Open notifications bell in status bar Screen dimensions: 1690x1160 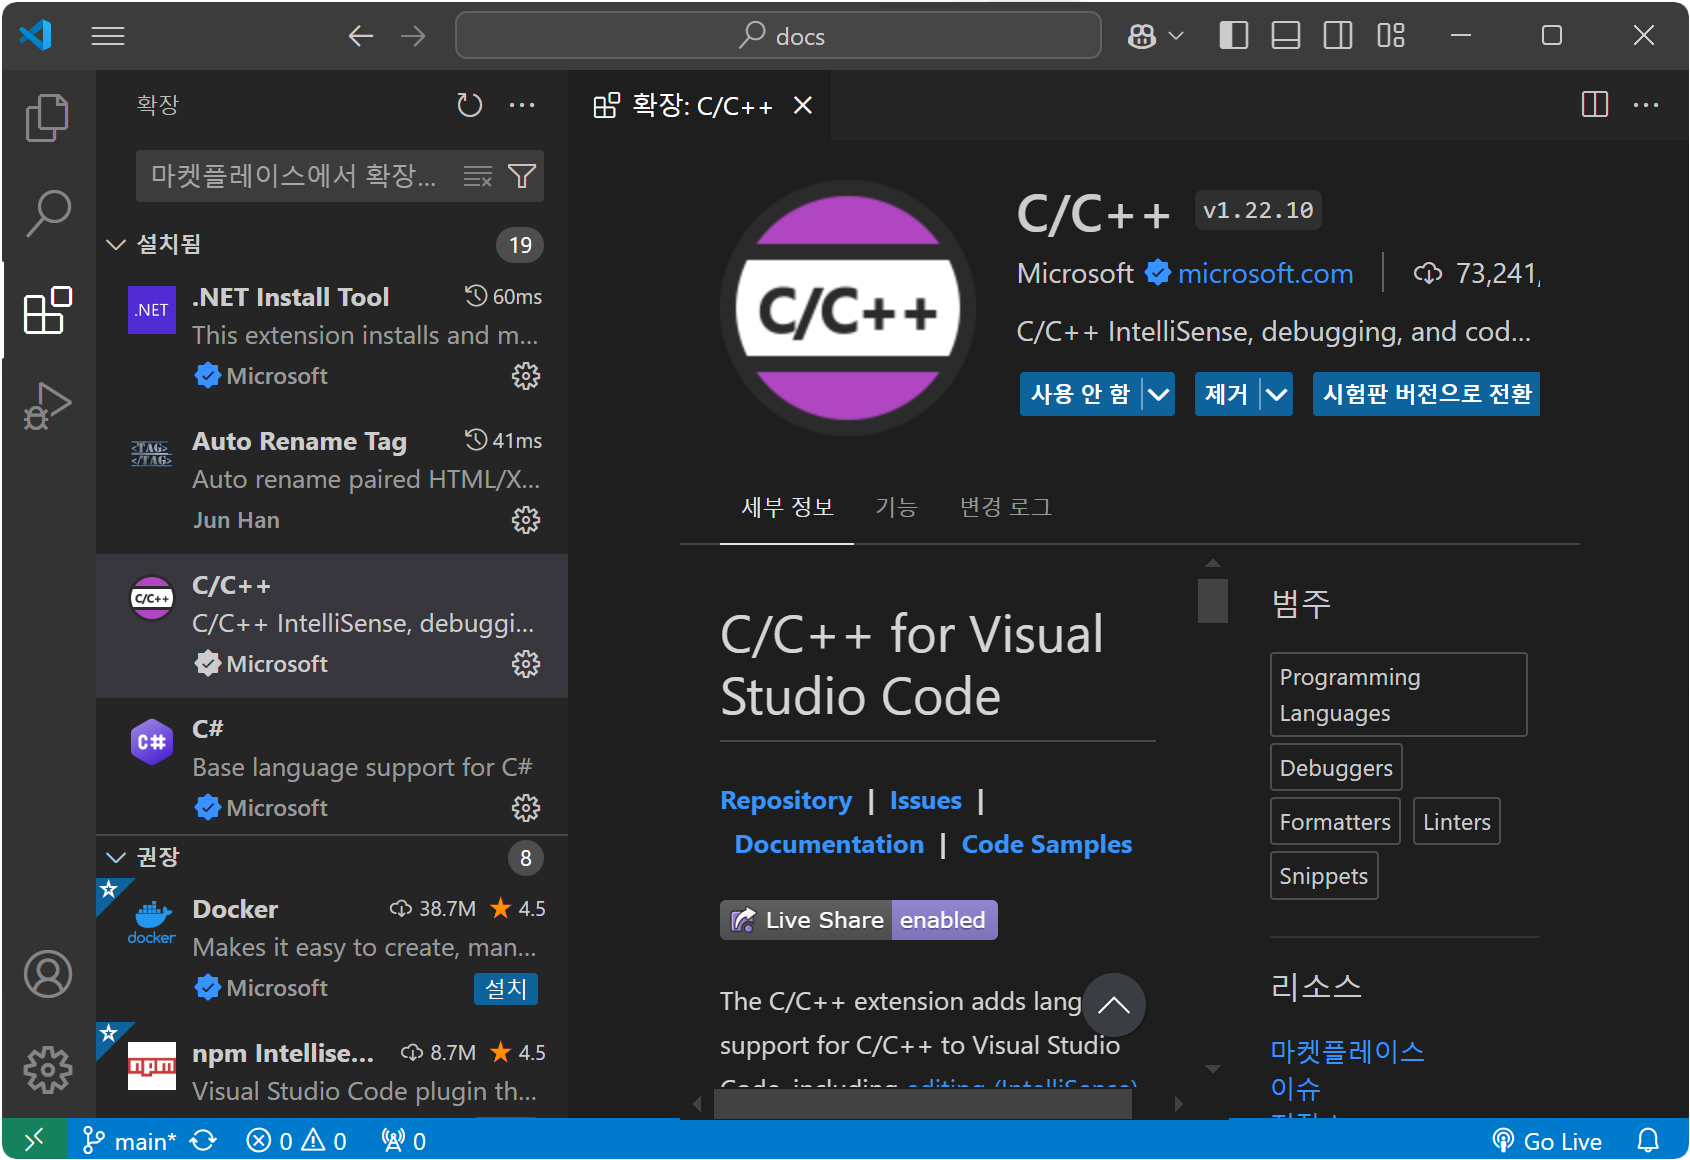[x=1648, y=1140]
